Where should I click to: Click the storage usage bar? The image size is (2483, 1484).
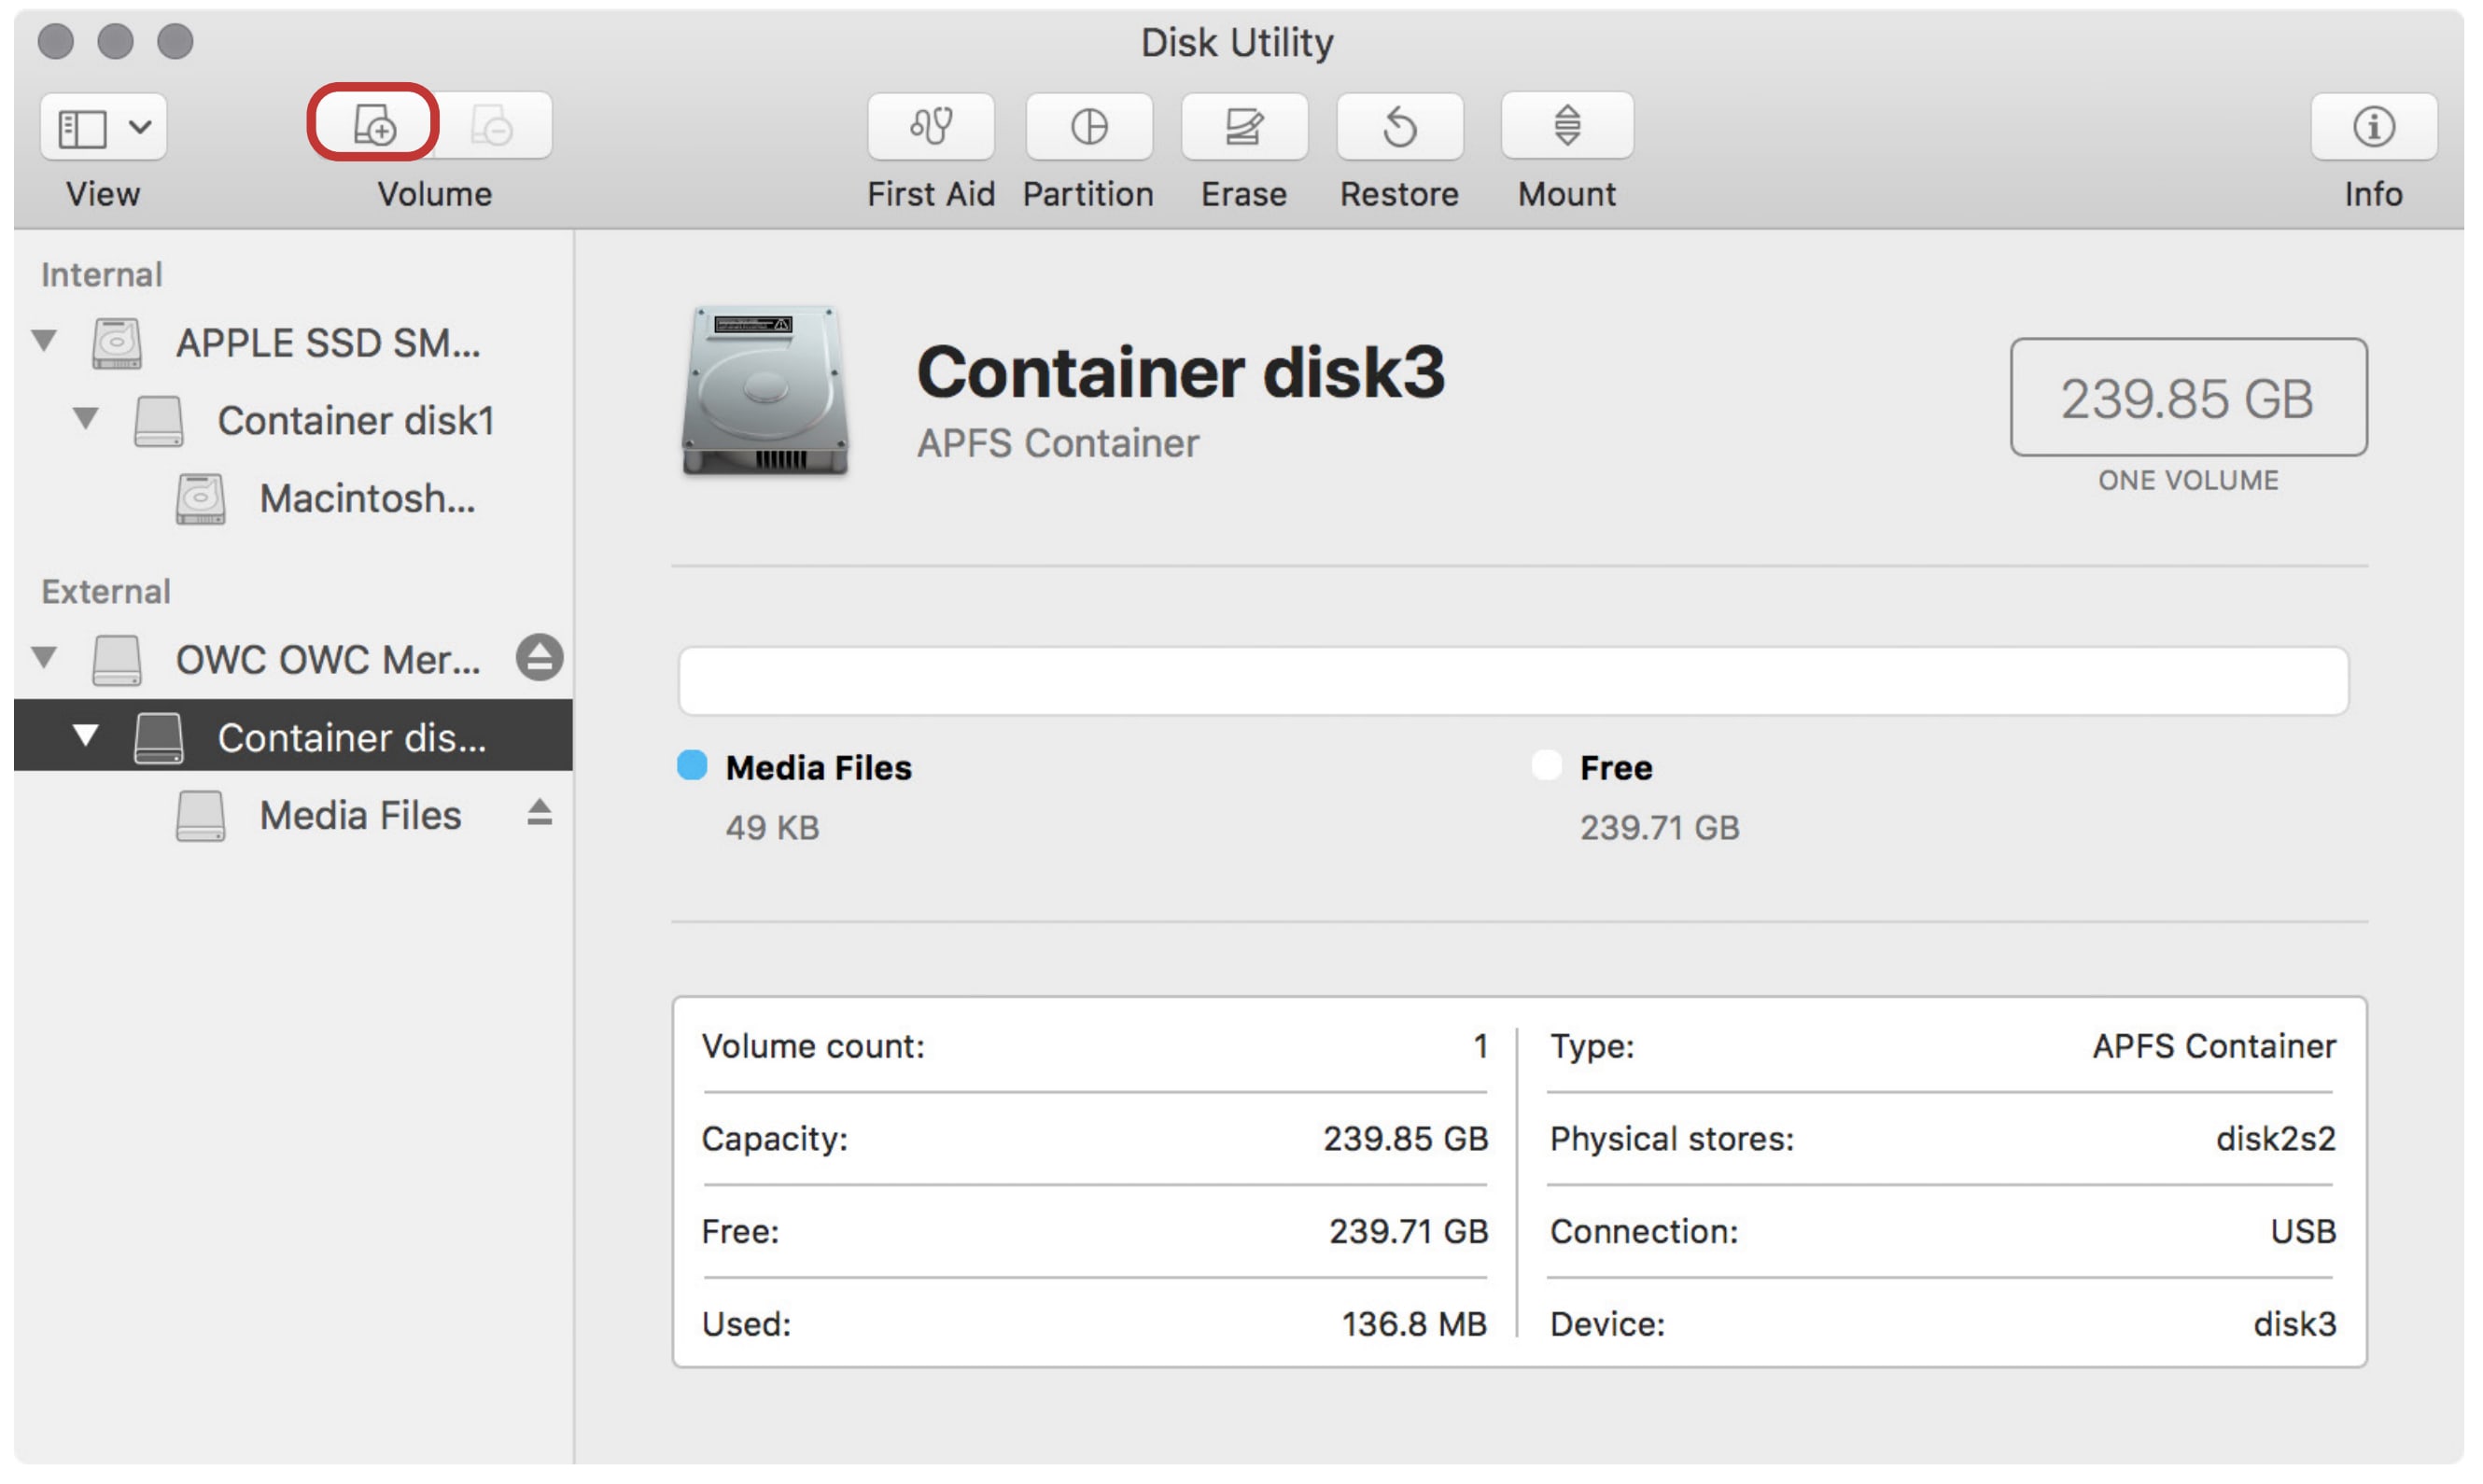1512,681
